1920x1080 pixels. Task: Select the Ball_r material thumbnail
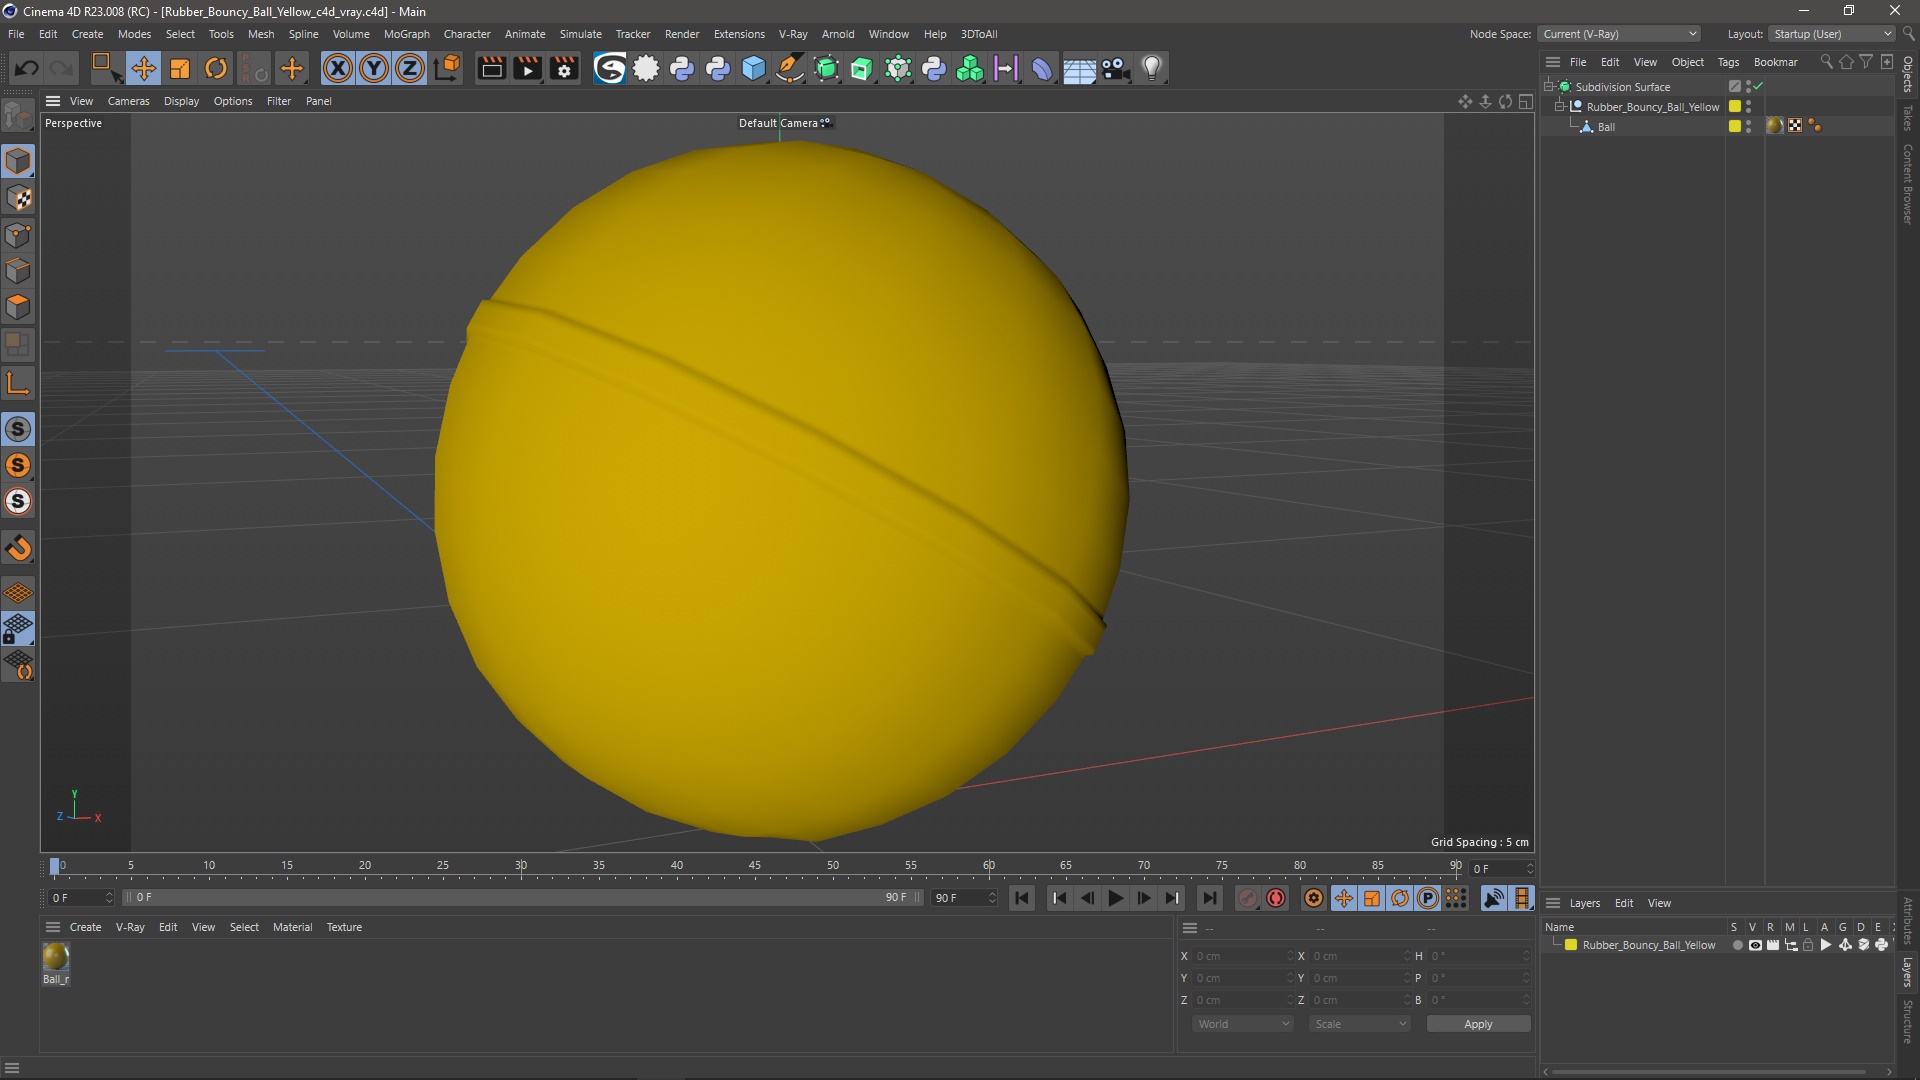click(56, 957)
